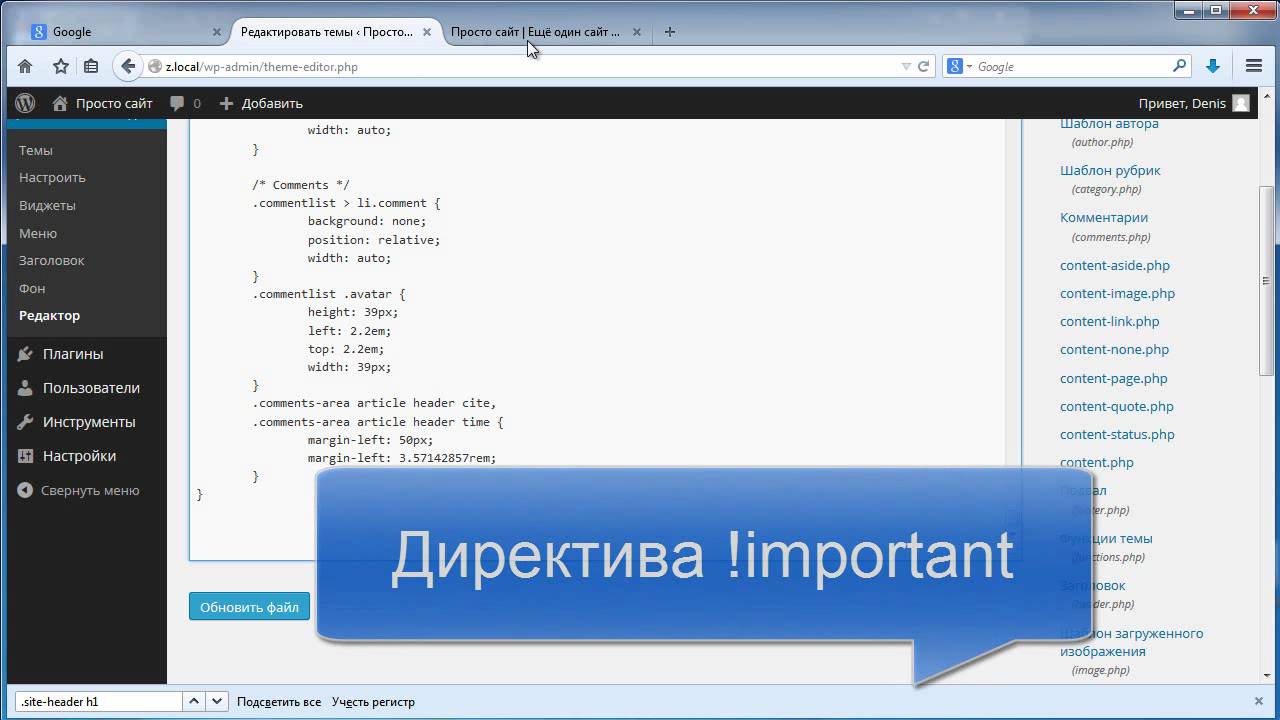Open the URL history dropdown arrow
1280x720 pixels.
click(906, 66)
